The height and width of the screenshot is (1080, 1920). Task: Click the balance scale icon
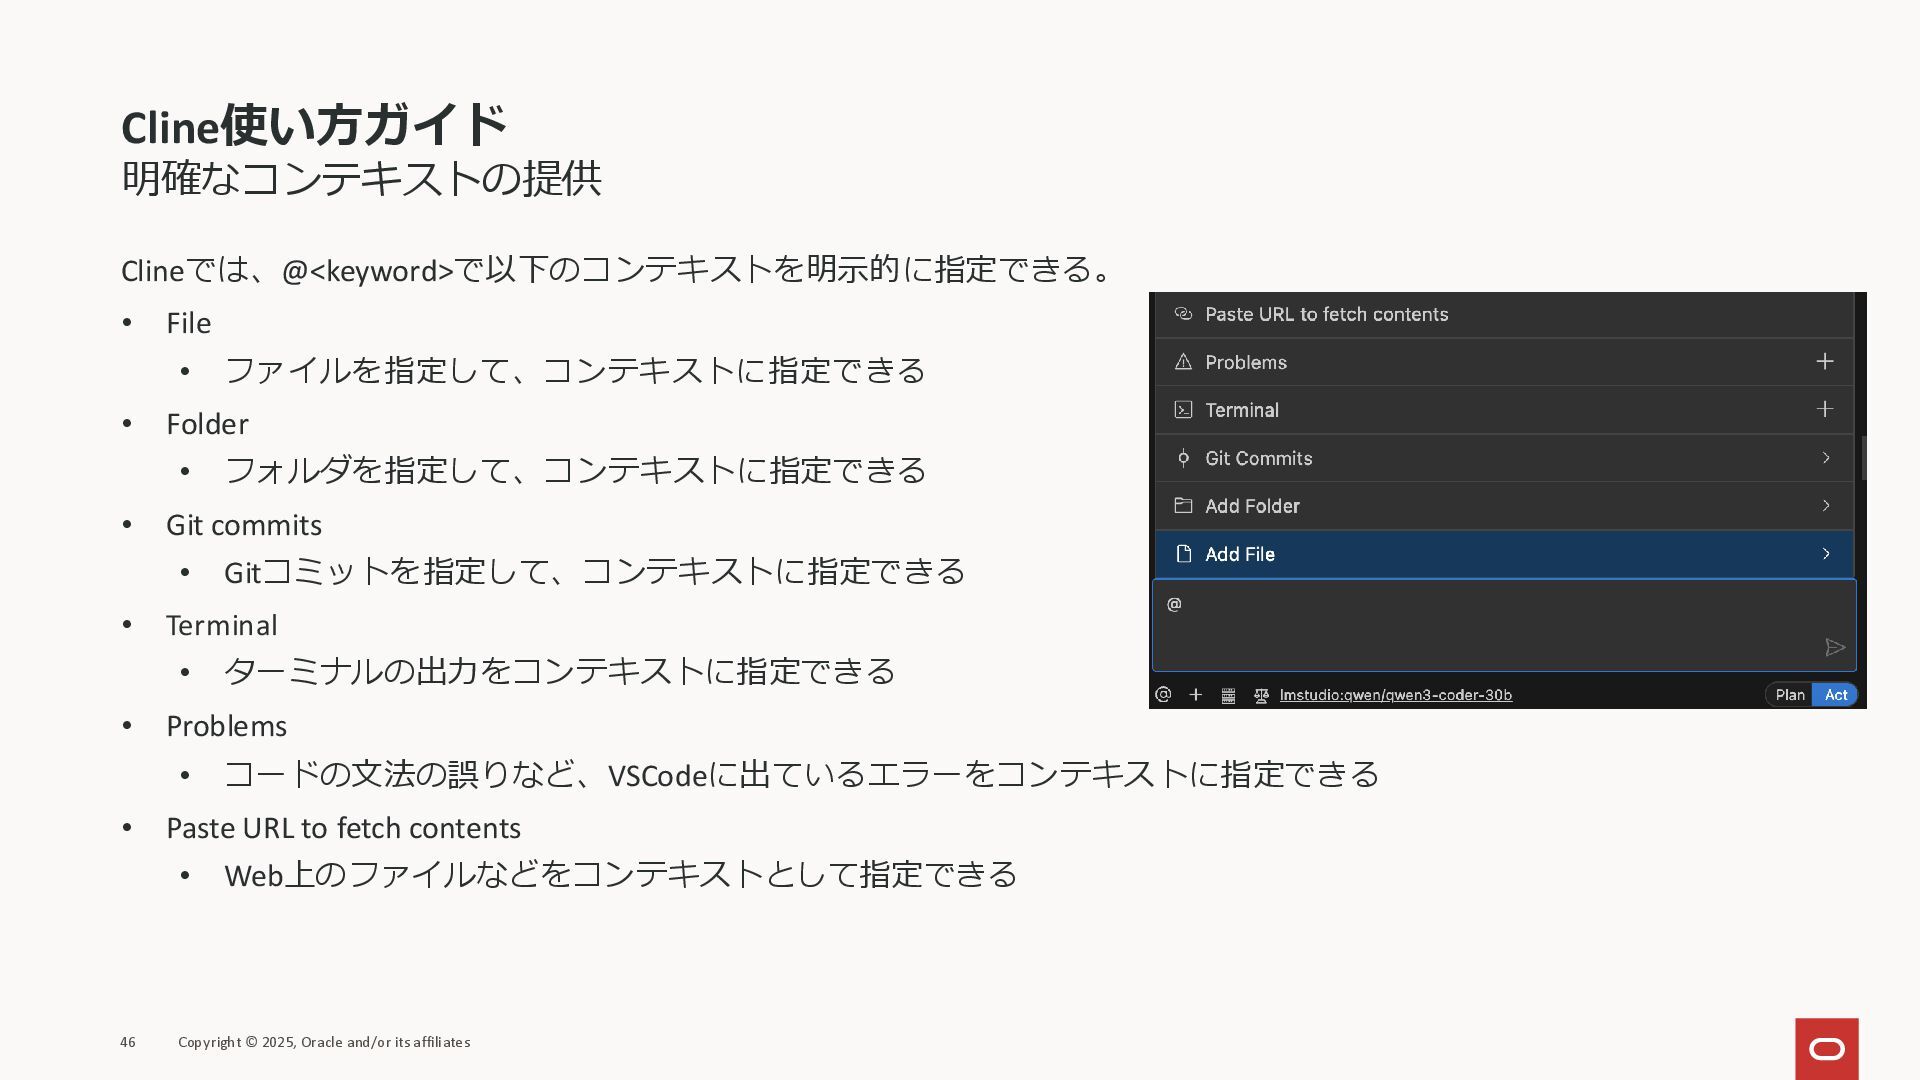(1261, 695)
